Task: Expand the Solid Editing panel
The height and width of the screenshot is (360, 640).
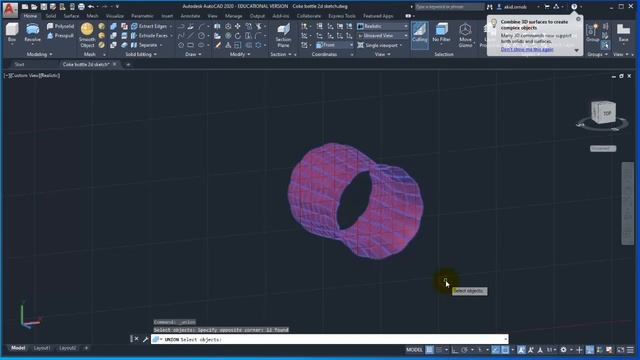Action: pyautogui.click(x=141, y=54)
